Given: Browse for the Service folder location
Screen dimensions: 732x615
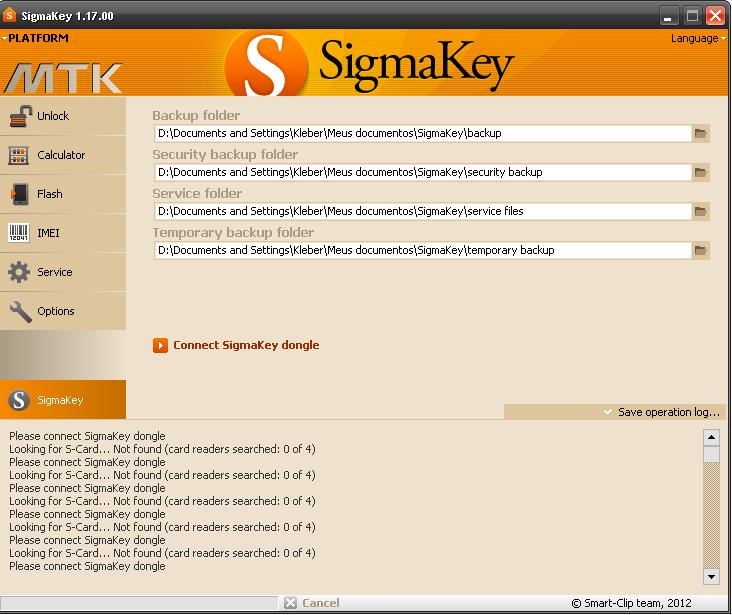Looking at the screenshot, I should (x=700, y=211).
